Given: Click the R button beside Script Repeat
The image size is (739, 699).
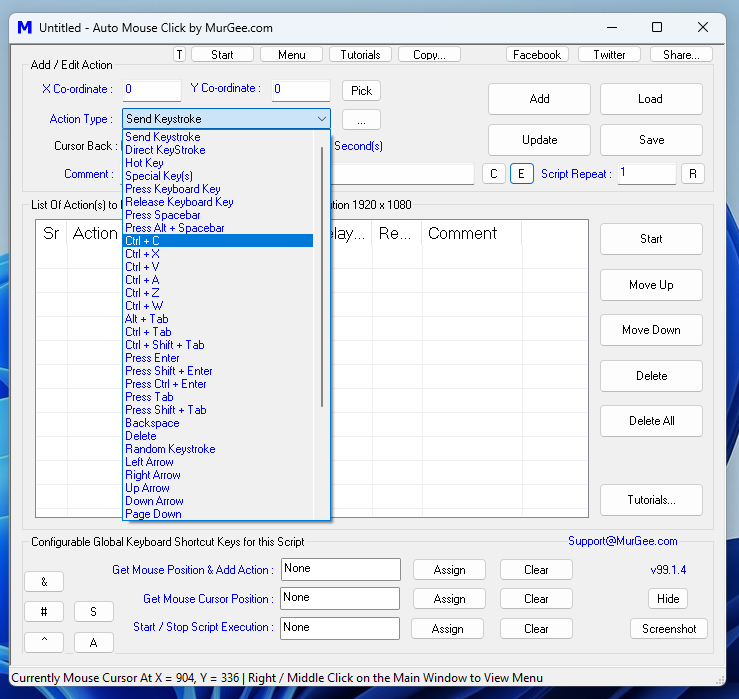Looking at the screenshot, I should pyautogui.click(x=693, y=174).
